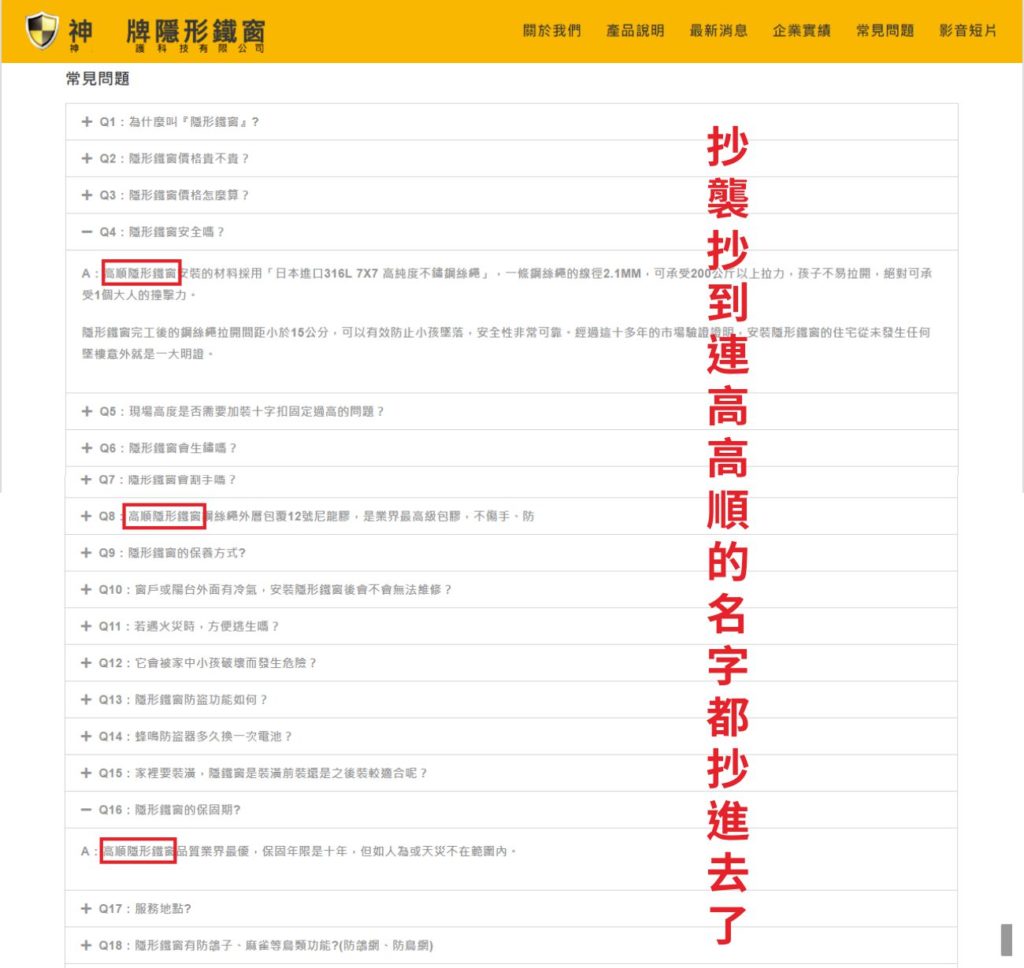The height and width of the screenshot is (968, 1024).
Task: Expand the plus icon for Q13
Action: [86, 699]
